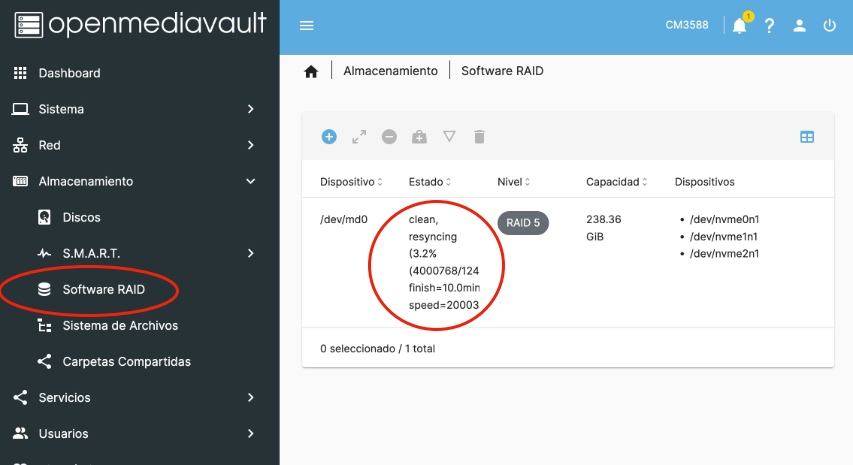The width and height of the screenshot is (853, 465).
Task: Toggle the hamburger navigation menu
Action: (x=306, y=26)
